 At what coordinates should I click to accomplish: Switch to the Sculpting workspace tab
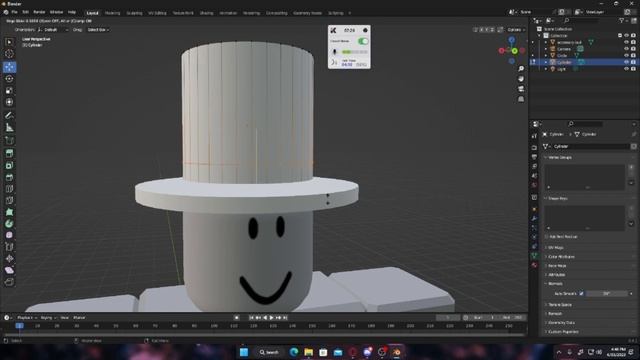click(134, 13)
